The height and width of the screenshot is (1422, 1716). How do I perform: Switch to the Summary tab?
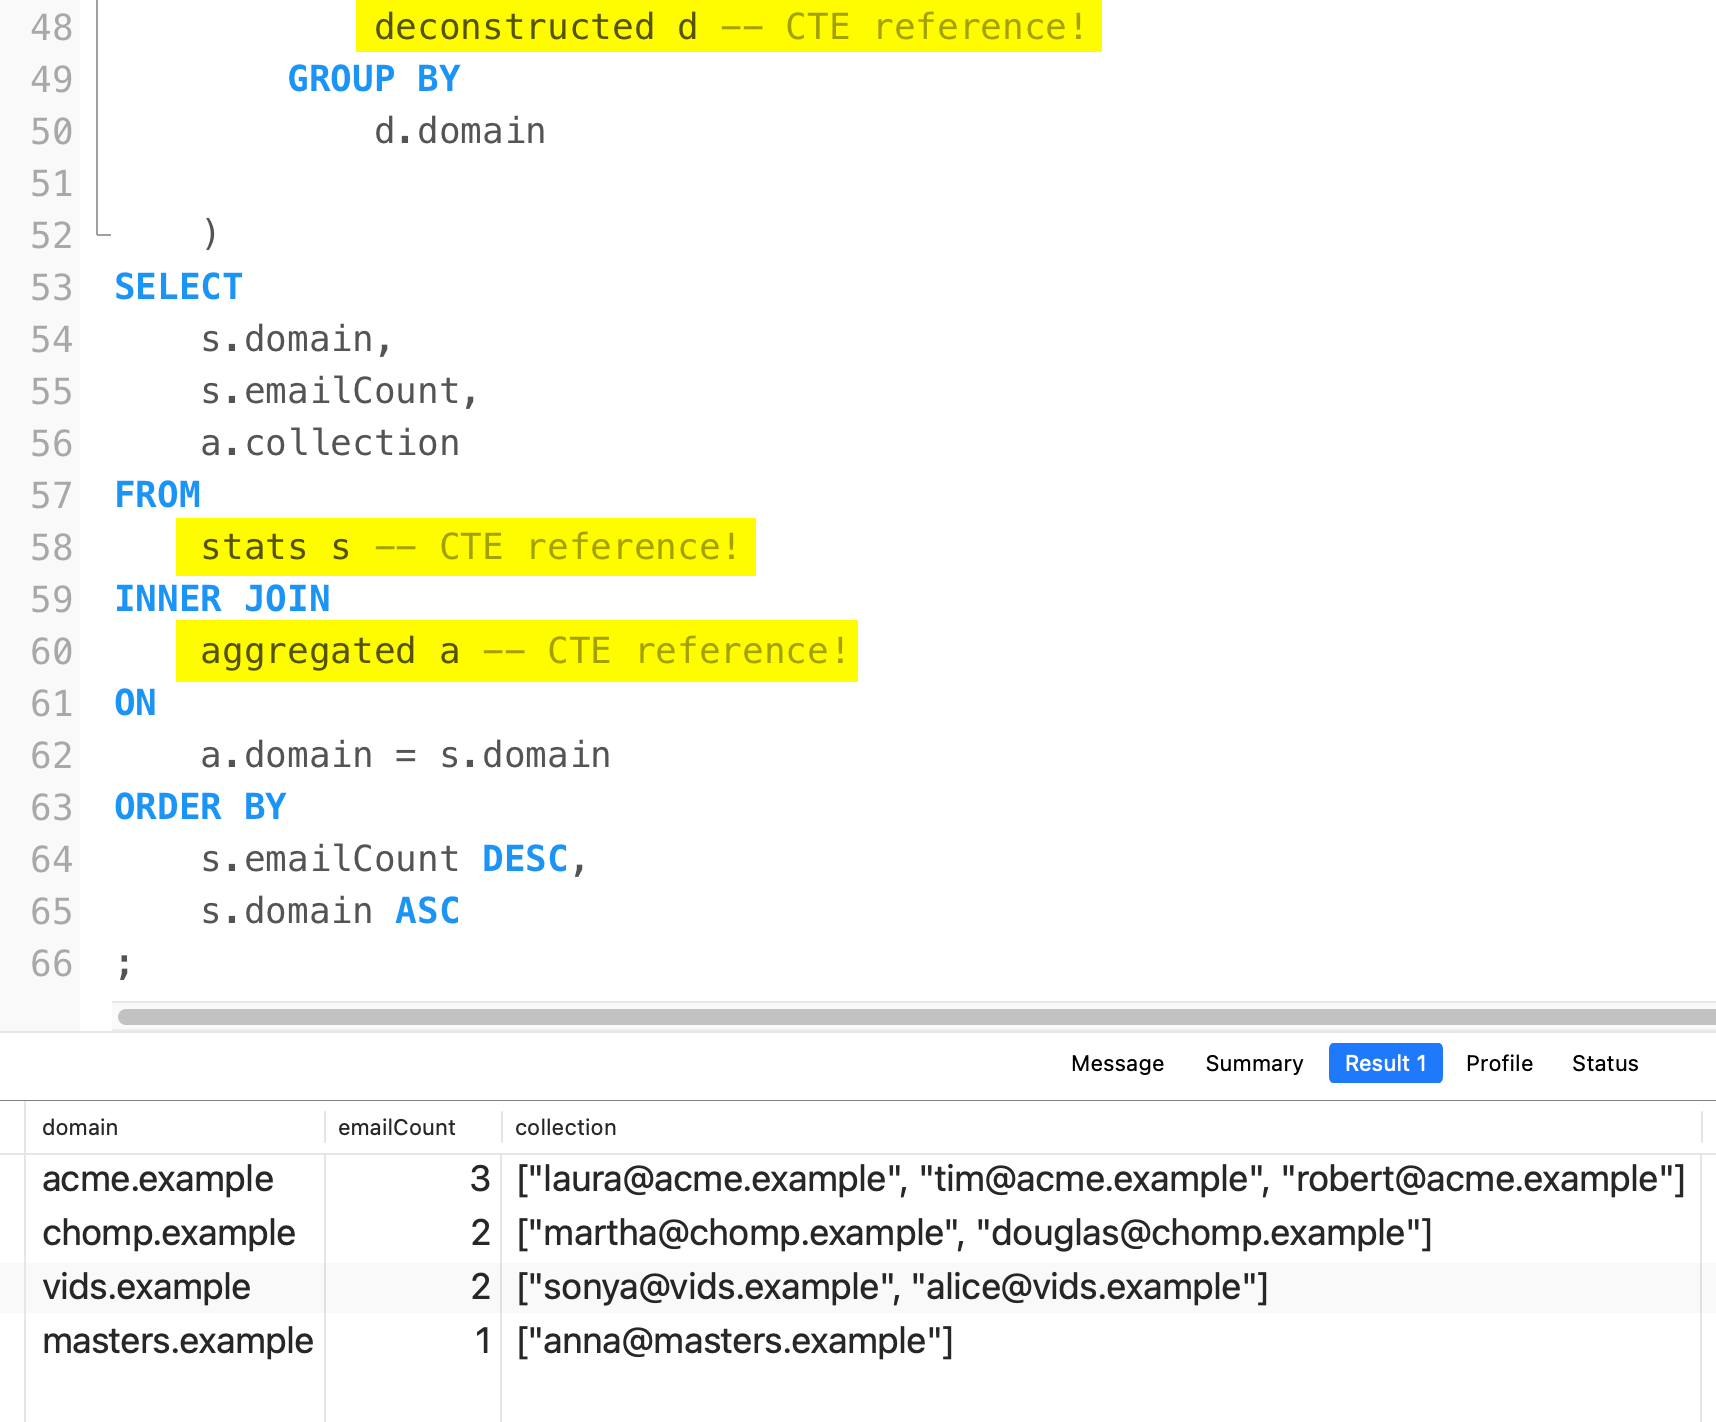click(1254, 1063)
